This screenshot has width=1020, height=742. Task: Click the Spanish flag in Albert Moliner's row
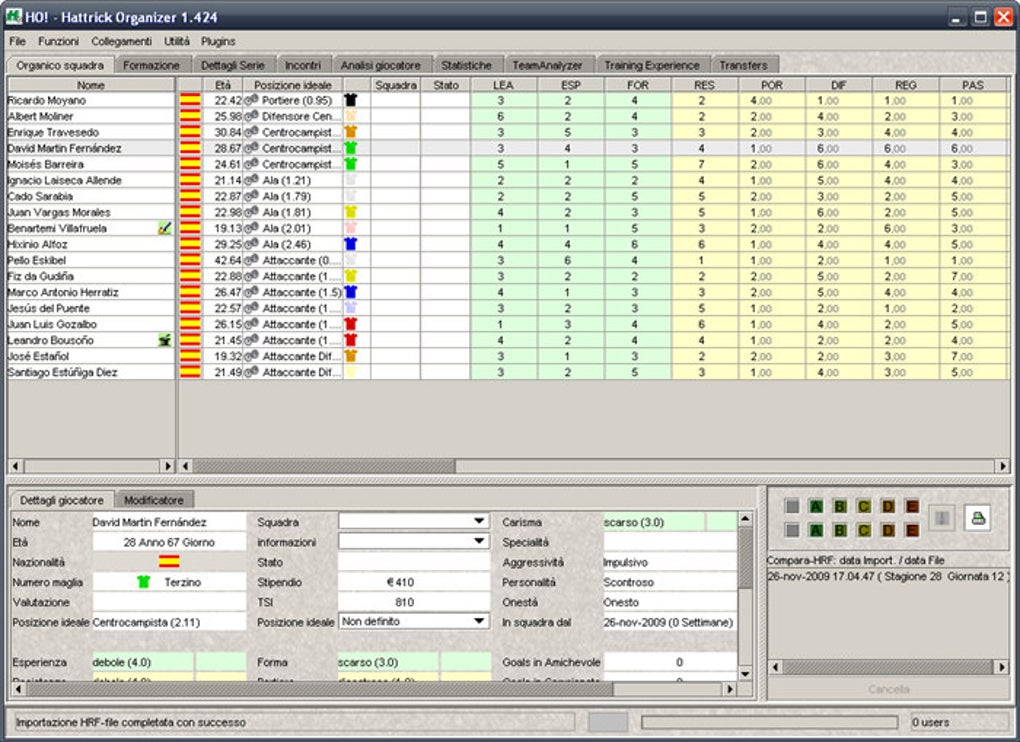coord(190,116)
